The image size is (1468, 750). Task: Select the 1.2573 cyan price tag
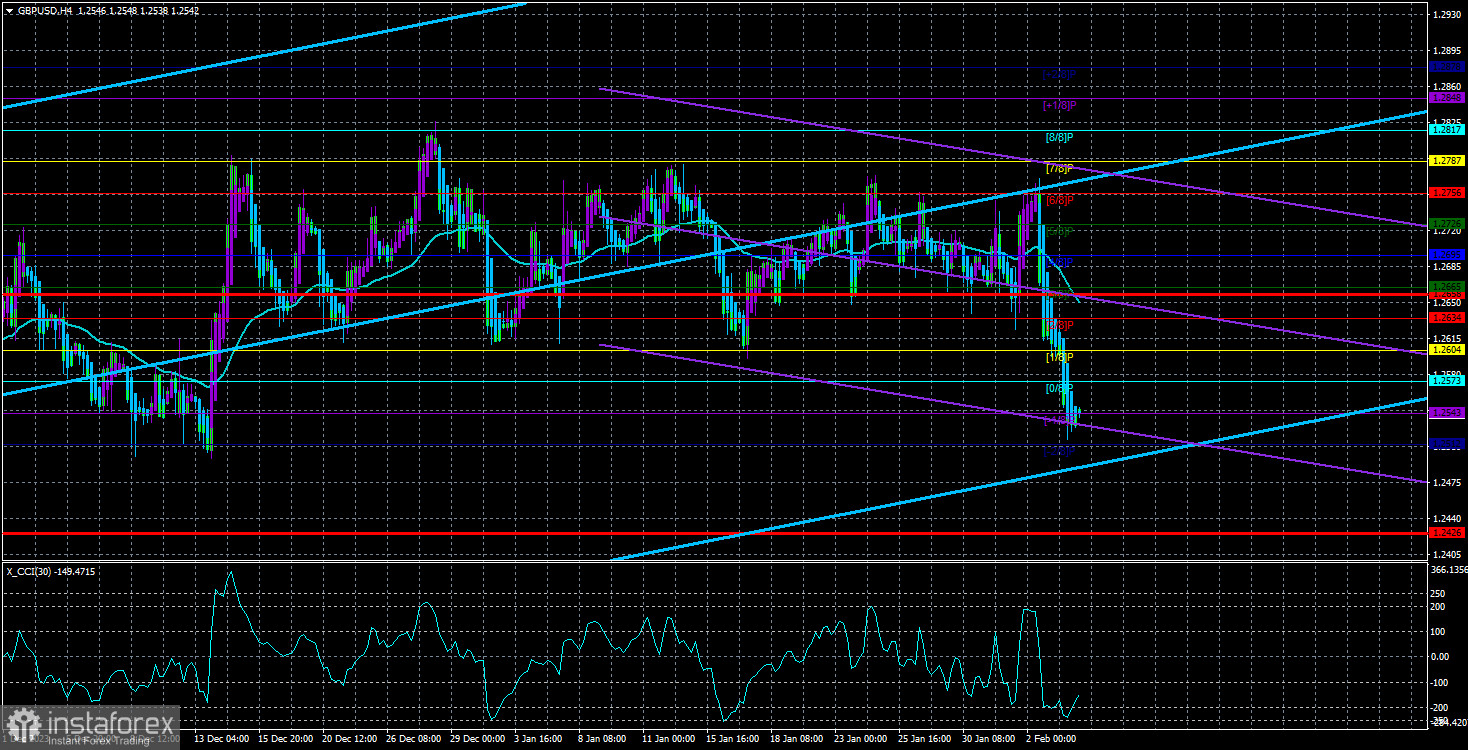point(1447,381)
